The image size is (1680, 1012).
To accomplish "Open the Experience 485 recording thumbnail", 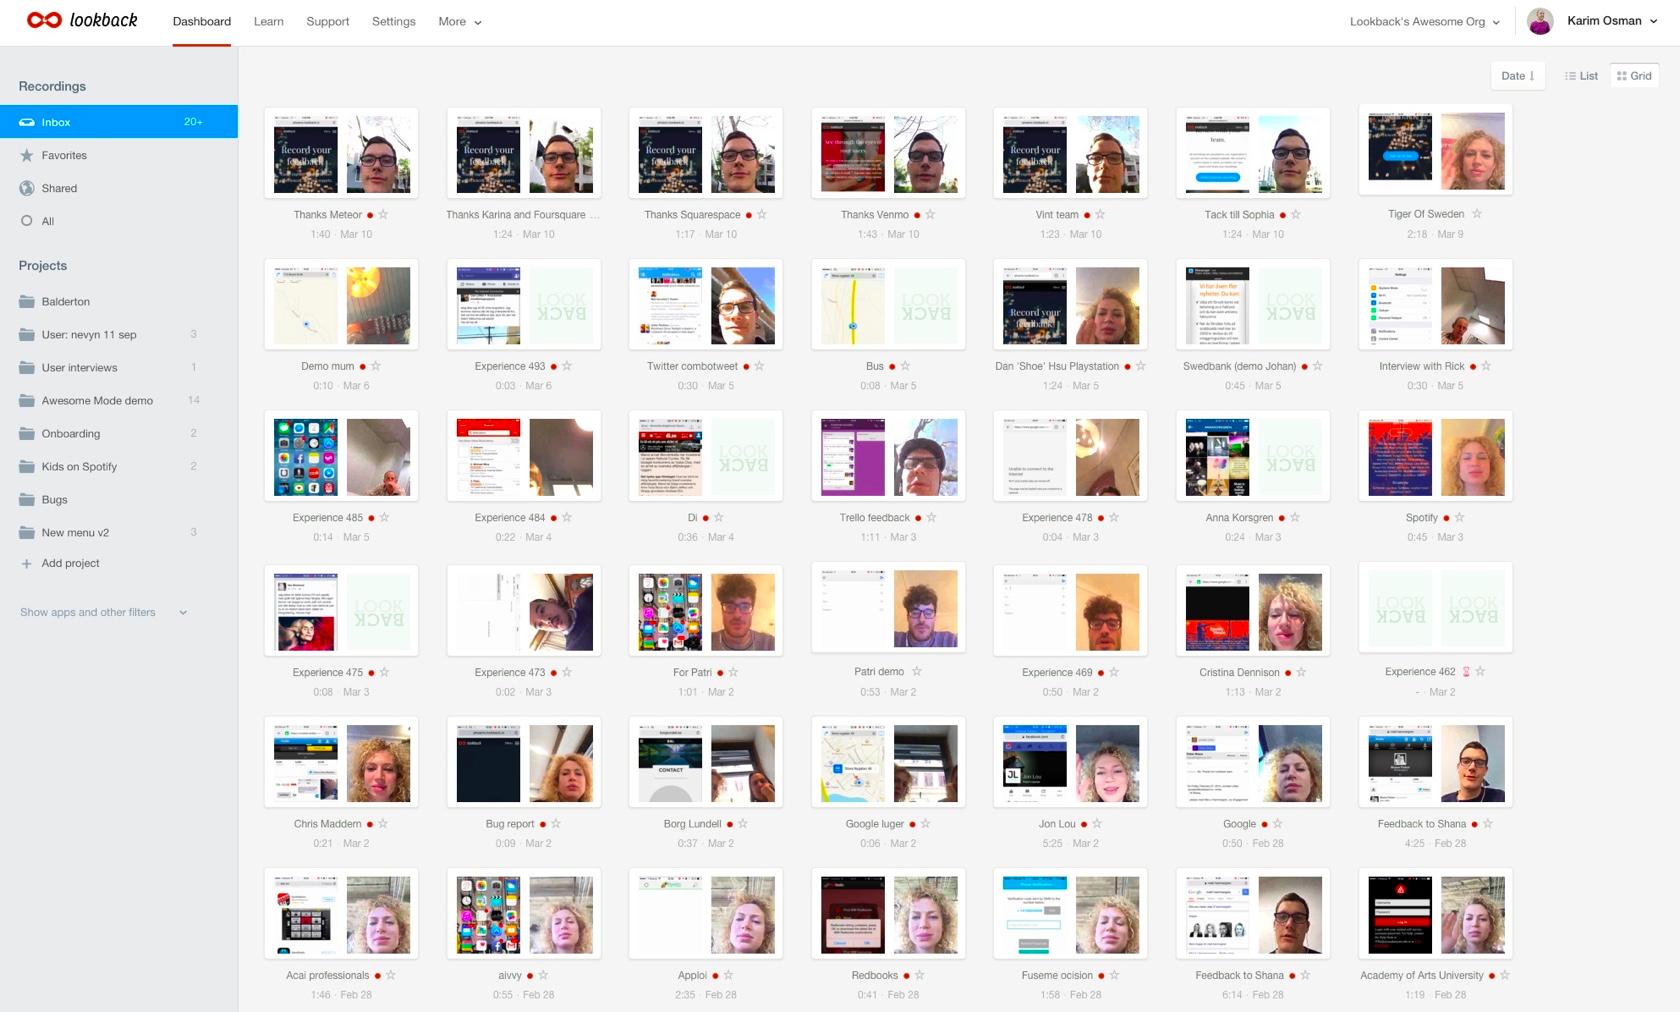I will [341, 456].
